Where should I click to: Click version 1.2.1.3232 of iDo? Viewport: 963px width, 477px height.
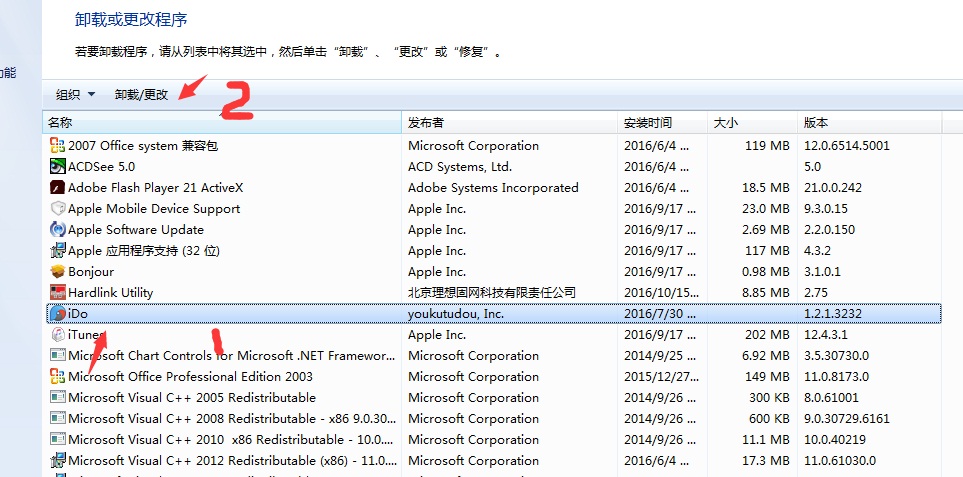click(x=833, y=314)
